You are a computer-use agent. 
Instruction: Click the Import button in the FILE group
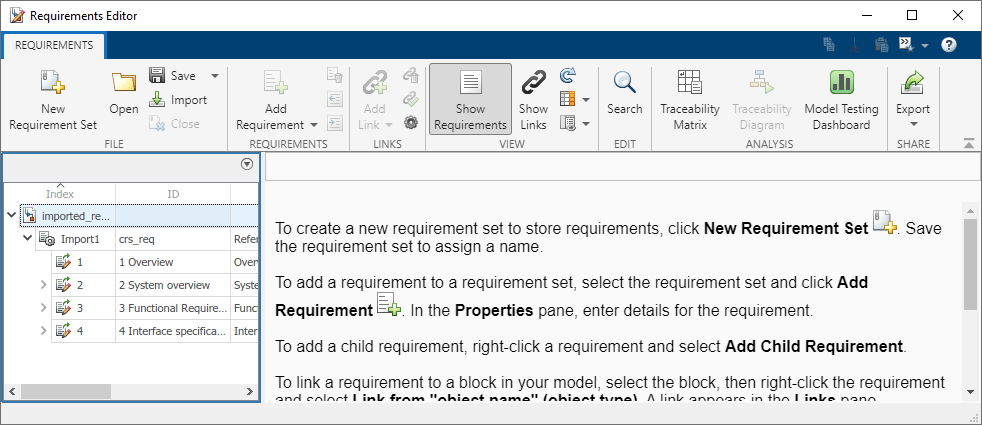(178, 100)
